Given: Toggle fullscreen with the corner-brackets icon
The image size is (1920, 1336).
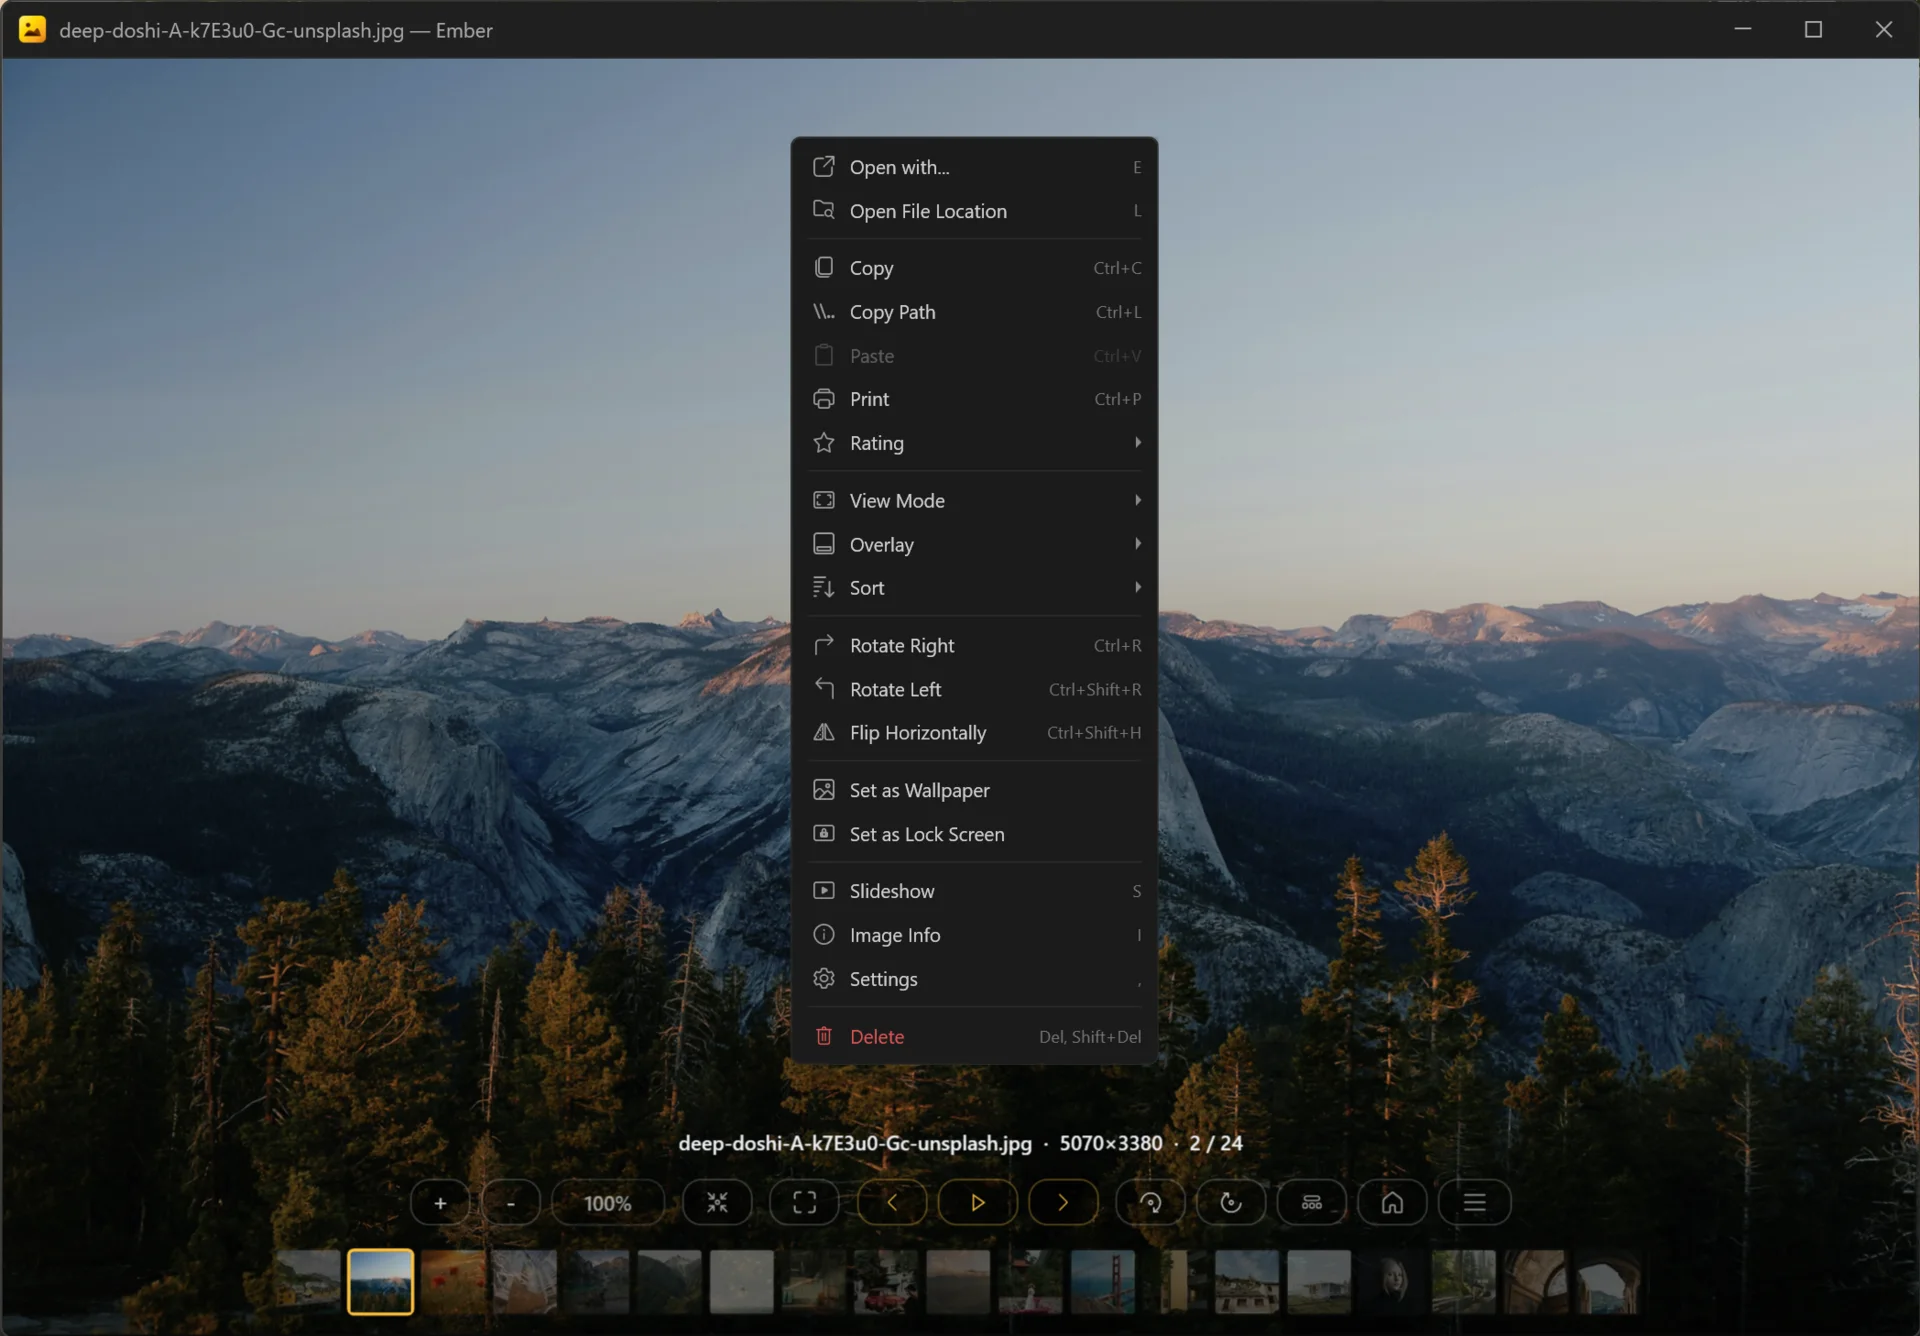Looking at the screenshot, I should pyautogui.click(x=804, y=1203).
